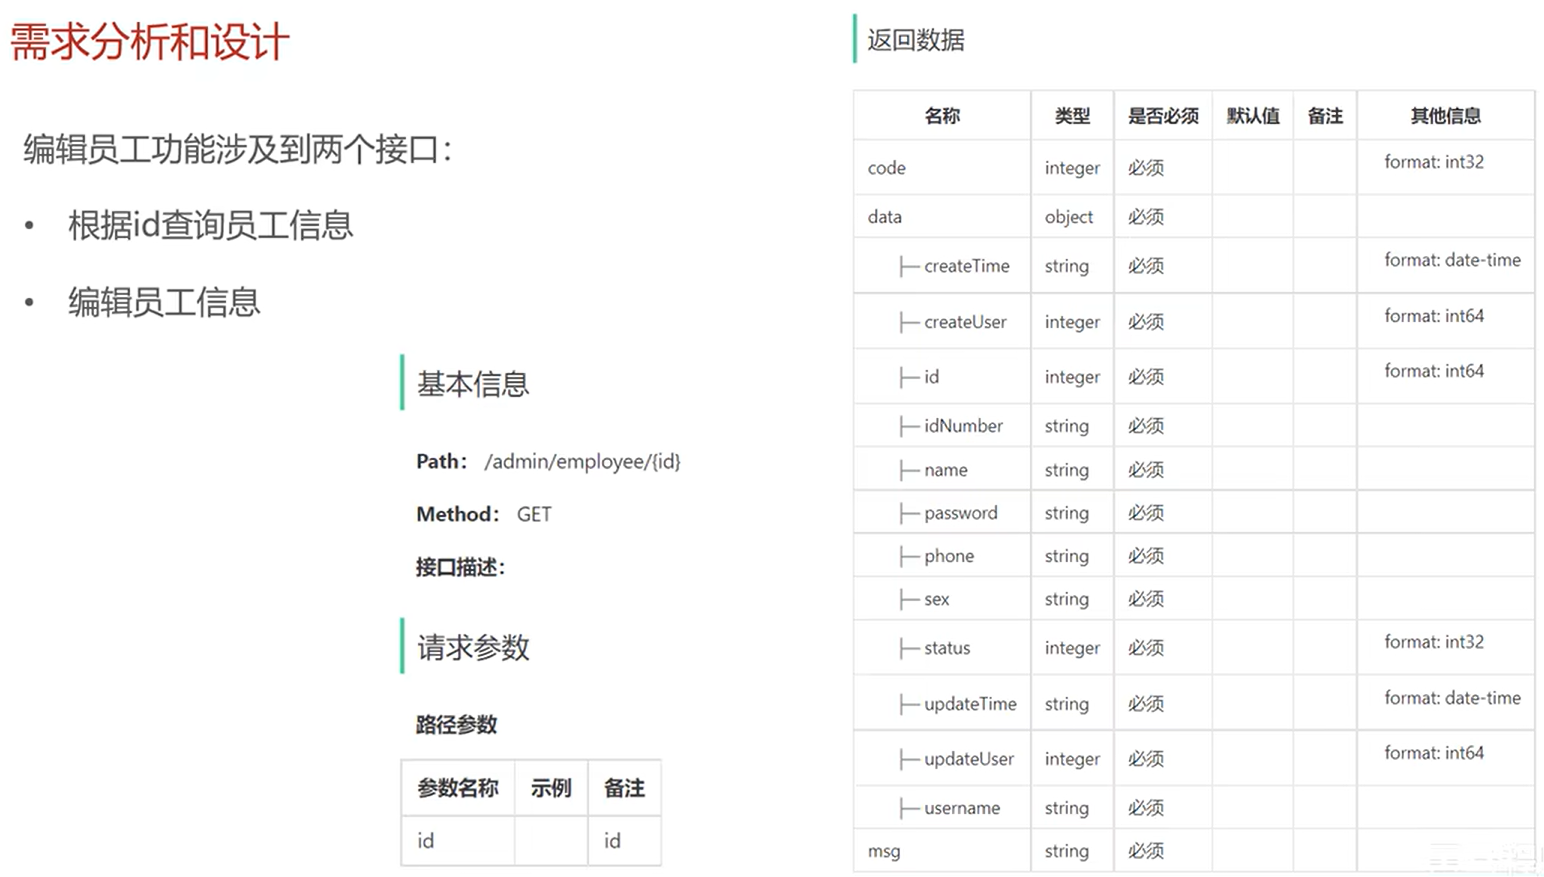Select the name field row
This screenshot has height=877, width=1544.
1194,470
